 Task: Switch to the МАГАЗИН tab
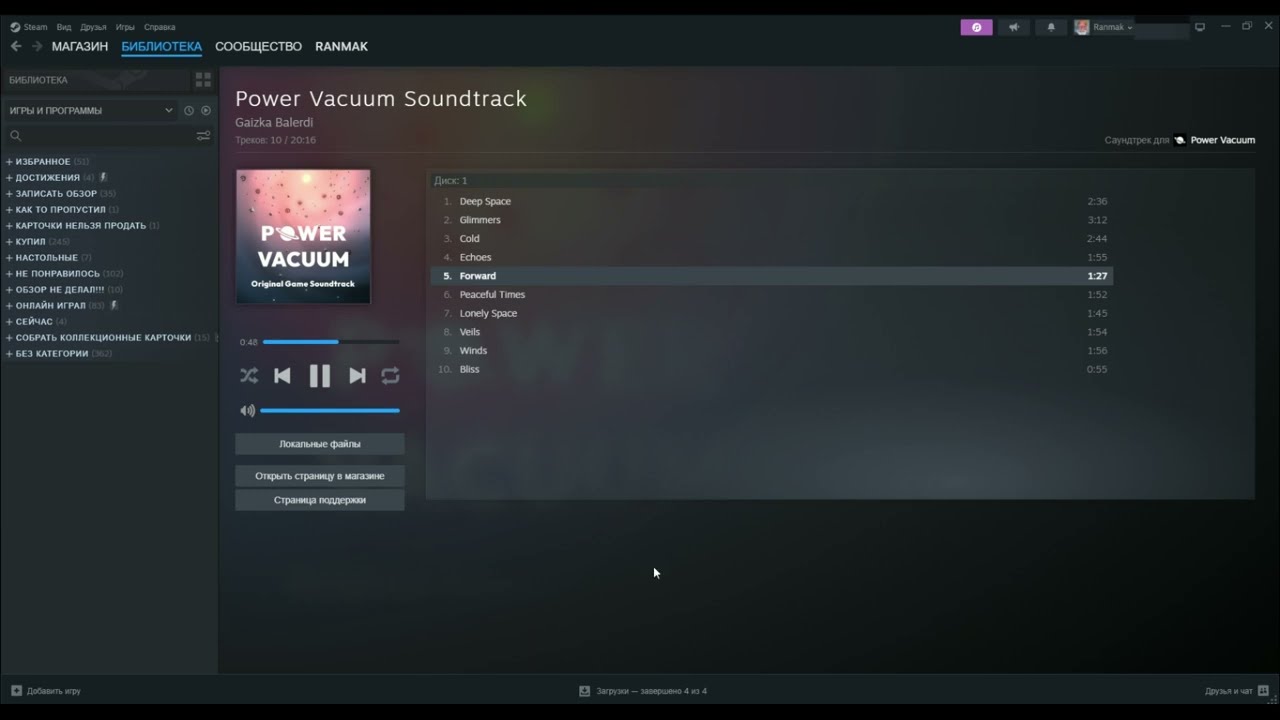tap(80, 46)
